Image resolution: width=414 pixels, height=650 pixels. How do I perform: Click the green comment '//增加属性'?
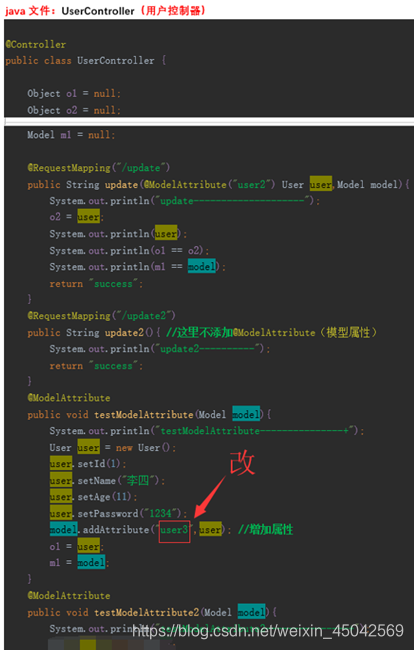[x=265, y=530]
